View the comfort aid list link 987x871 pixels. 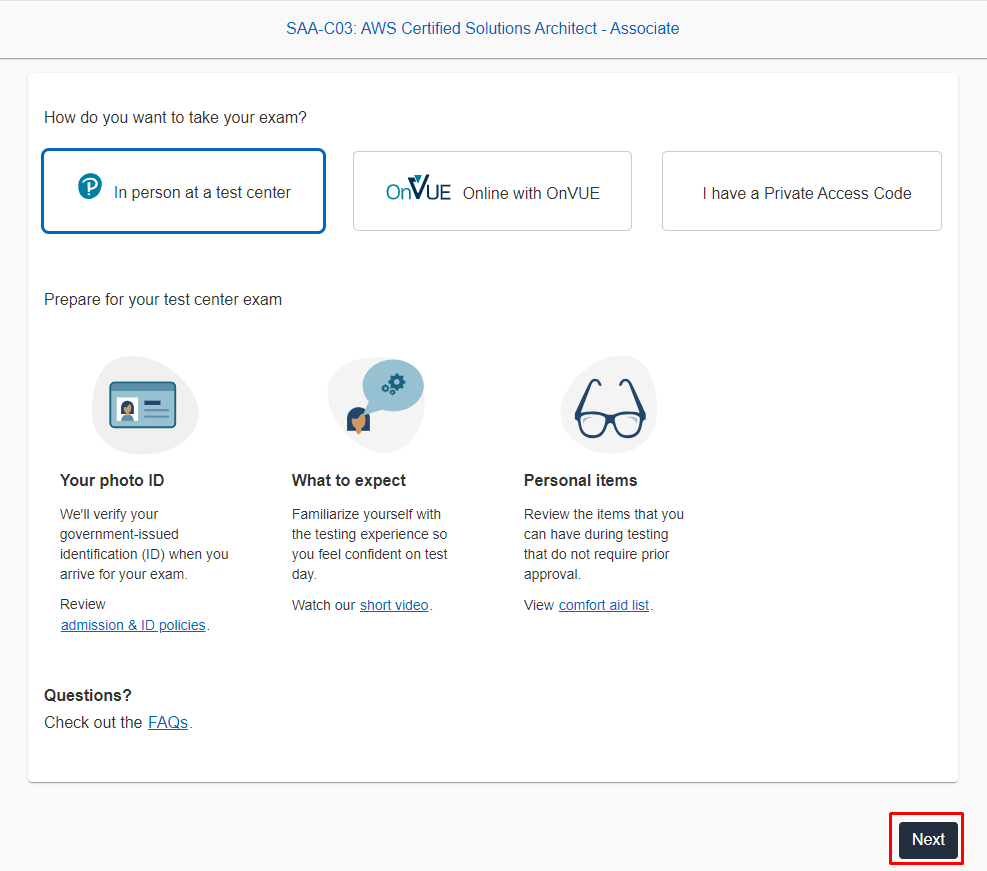[x=604, y=605]
